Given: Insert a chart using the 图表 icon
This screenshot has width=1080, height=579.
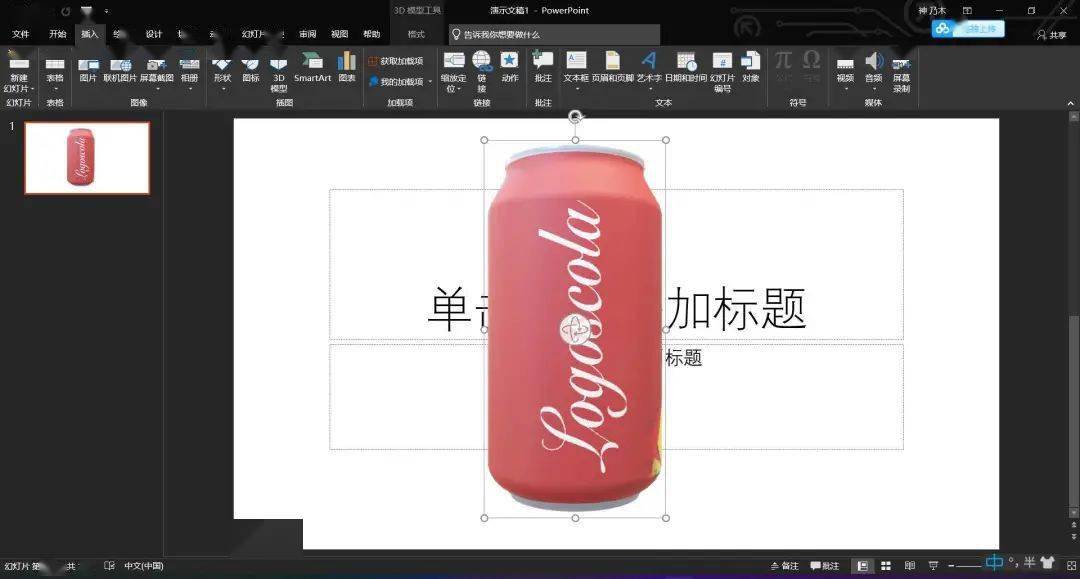Looking at the screenshot, I should click(349, 72).
